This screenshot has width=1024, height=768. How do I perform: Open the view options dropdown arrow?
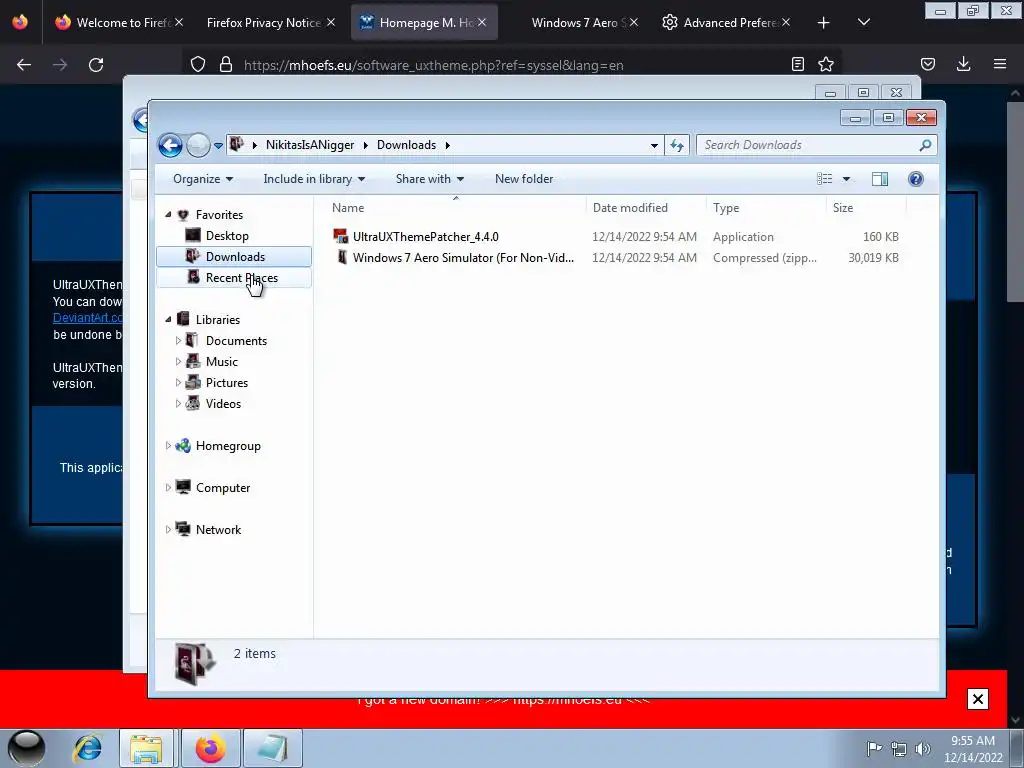pos(846,179)
